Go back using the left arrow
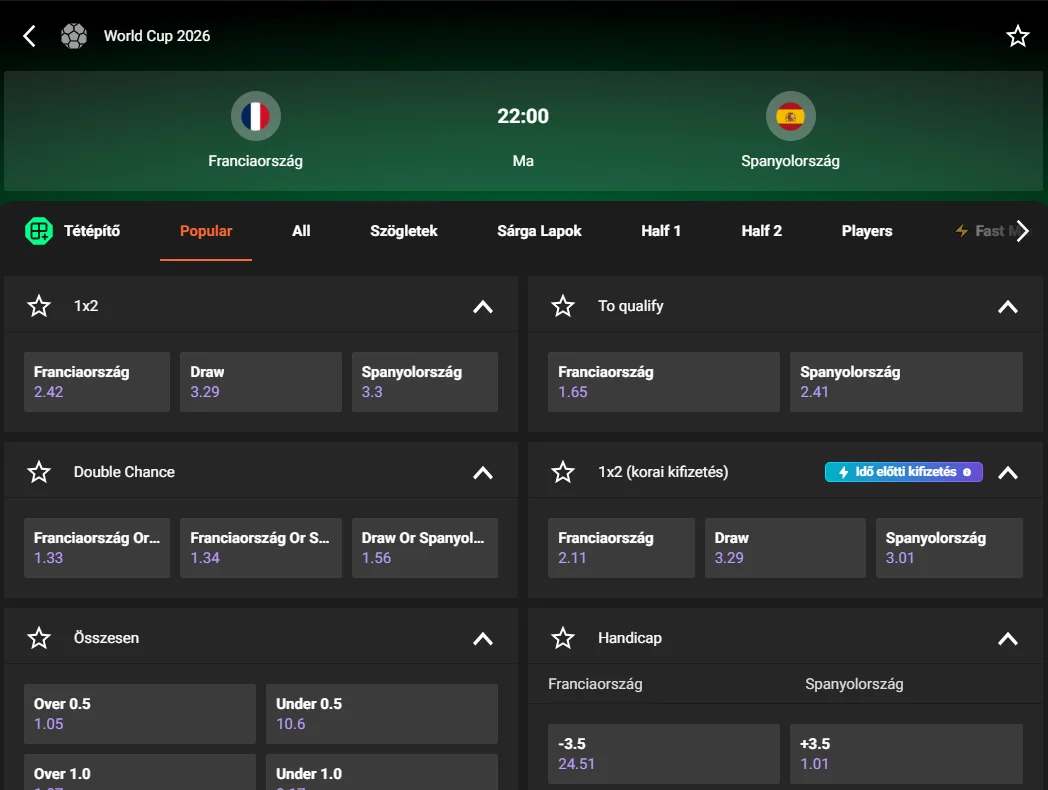 click(x=29, y=36)
